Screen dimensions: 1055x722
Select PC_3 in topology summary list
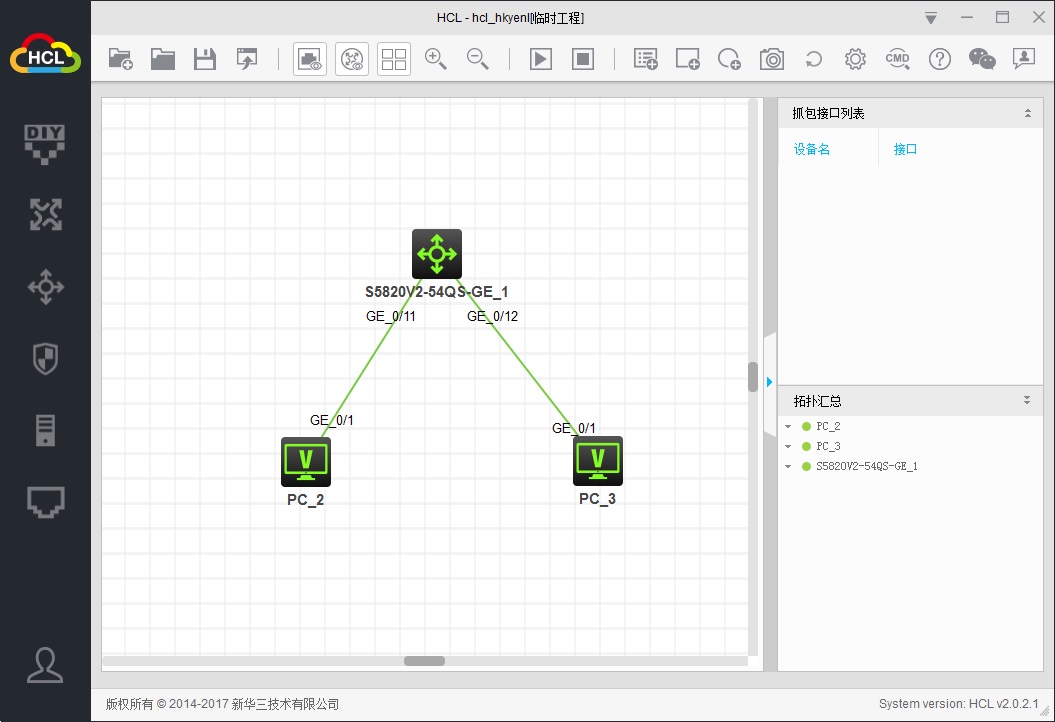pos(828,446)
